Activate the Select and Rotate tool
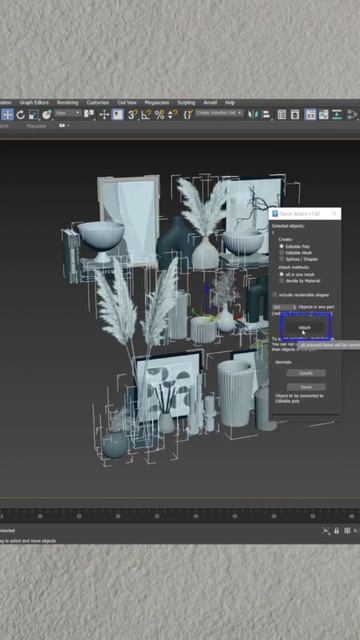This screenshot has width=360, height=640. click(20, 115)
